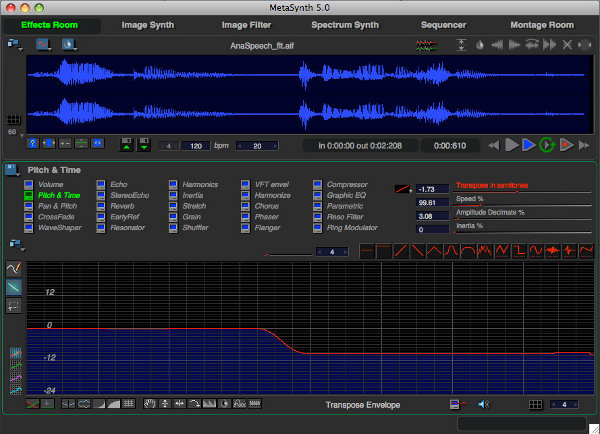This screenshot has width=600, height=434.
Task: Select the straight line envelope tool
Action: (x=14, y=287)
